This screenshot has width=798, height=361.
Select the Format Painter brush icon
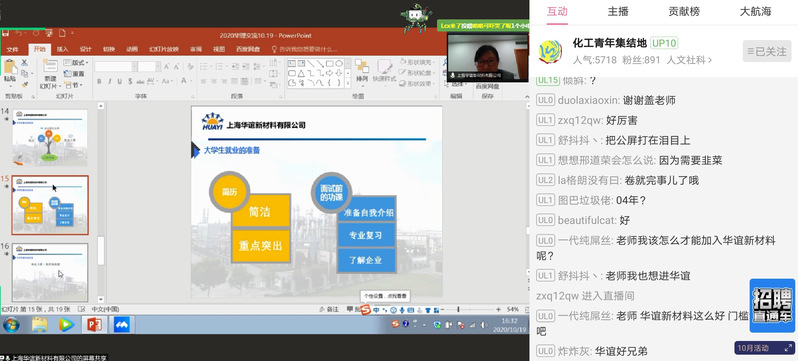(x=24, y=84)
